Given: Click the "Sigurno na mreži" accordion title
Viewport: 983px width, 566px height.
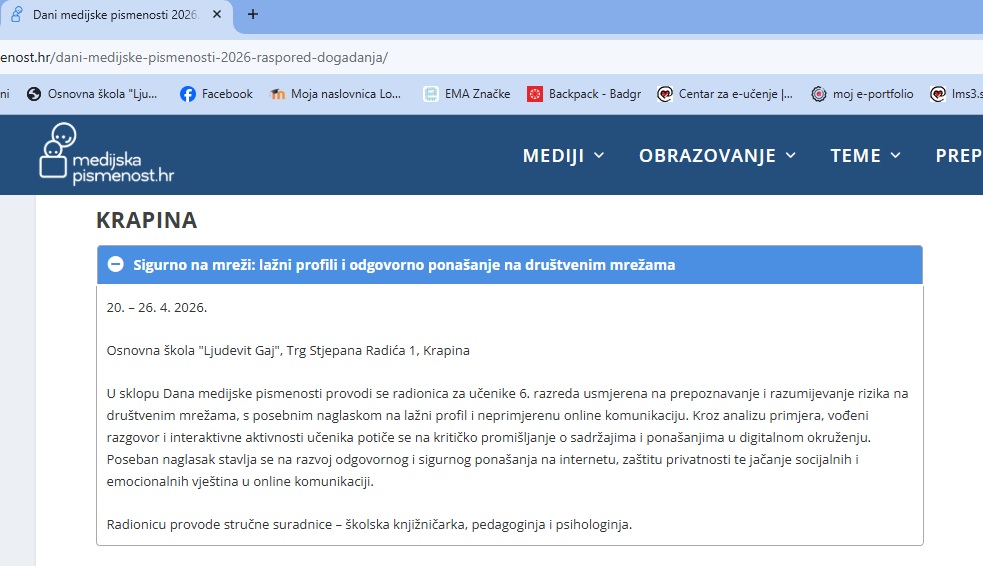Looking at the screenshot, I should [404, 265].
